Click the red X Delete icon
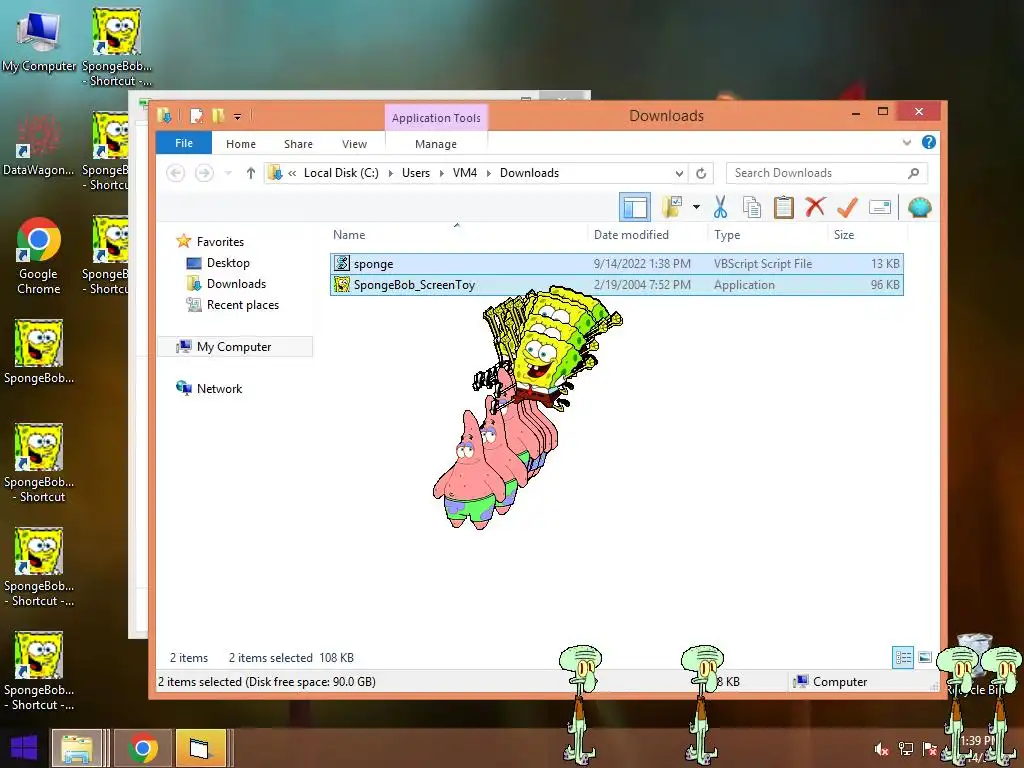Screen dimensions: 1024x768 [x=815, y=207]
